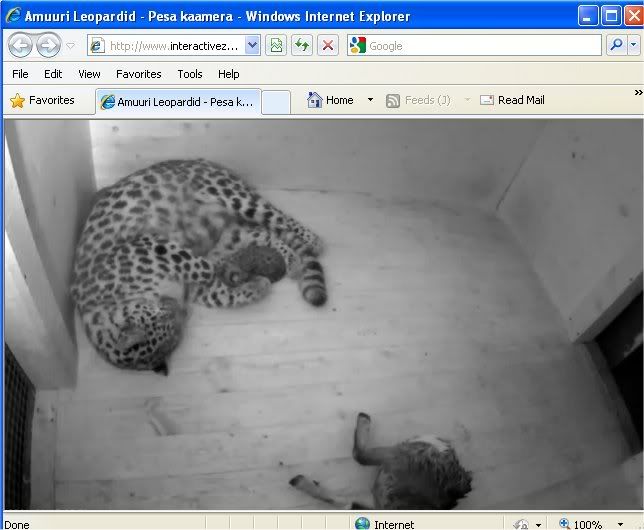The image size is (644, 530).
Task: Click the magnifier Search button
Action: 616,45
